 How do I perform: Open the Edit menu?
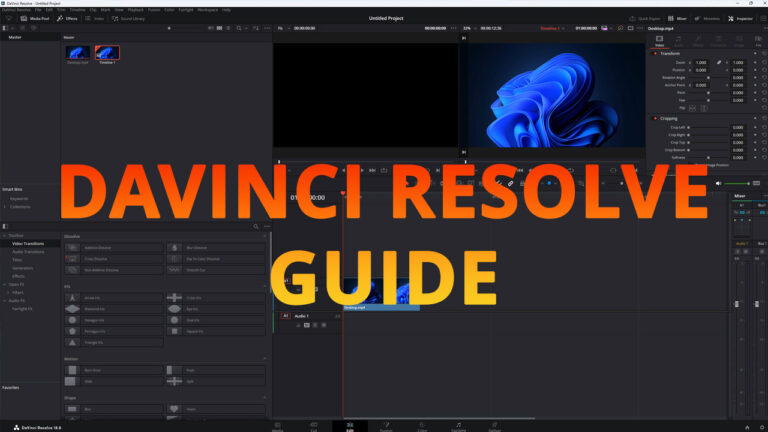[49, 10]
